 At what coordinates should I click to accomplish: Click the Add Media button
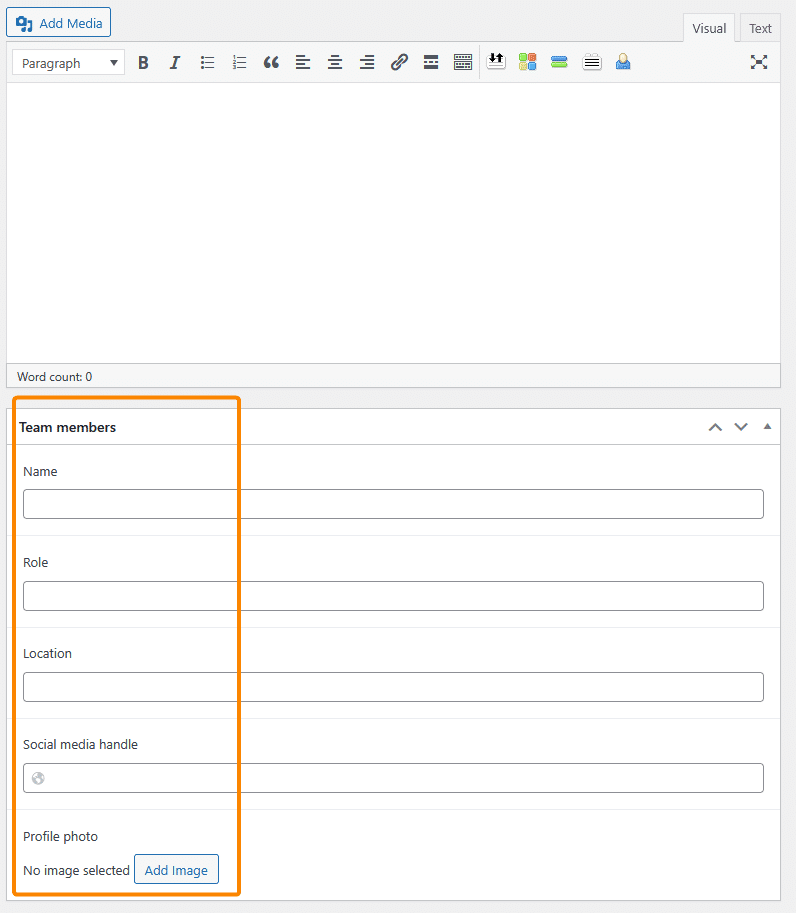point(58,23)
